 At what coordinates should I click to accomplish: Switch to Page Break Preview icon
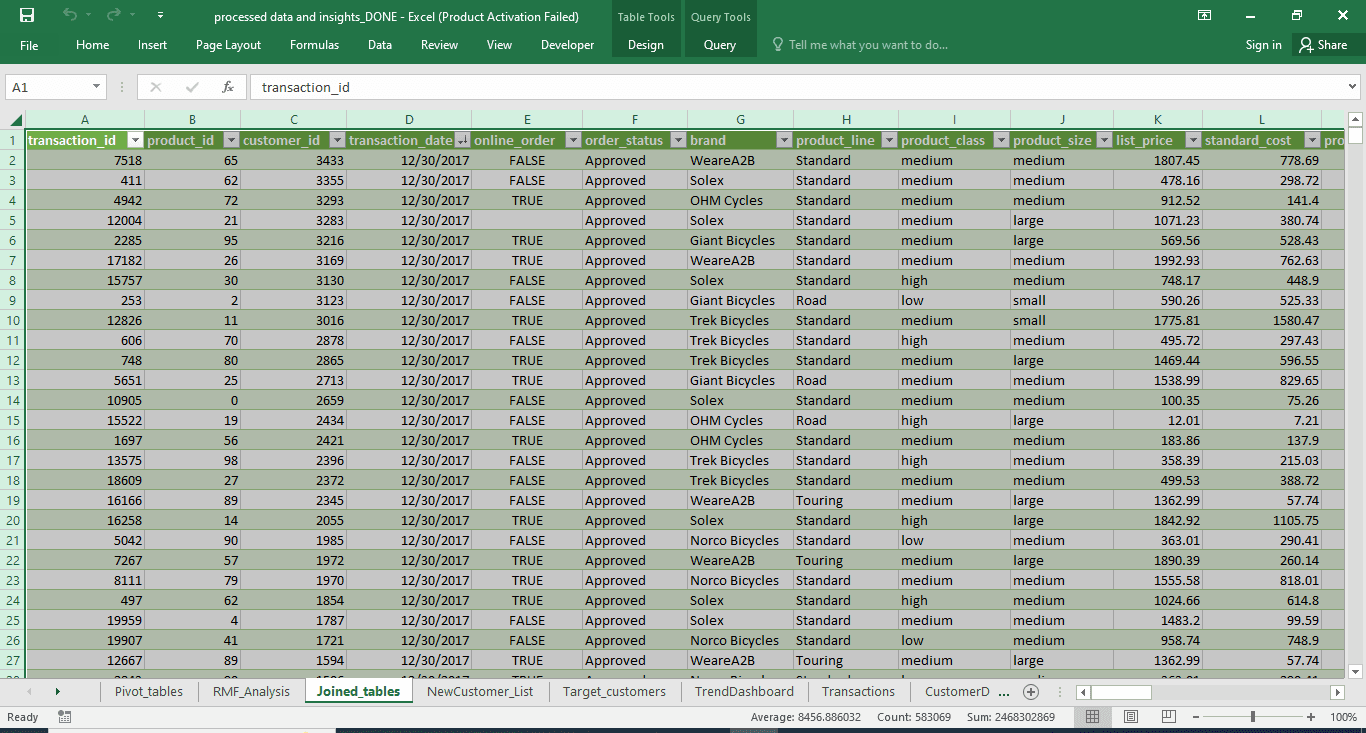tap(1169, 717)
